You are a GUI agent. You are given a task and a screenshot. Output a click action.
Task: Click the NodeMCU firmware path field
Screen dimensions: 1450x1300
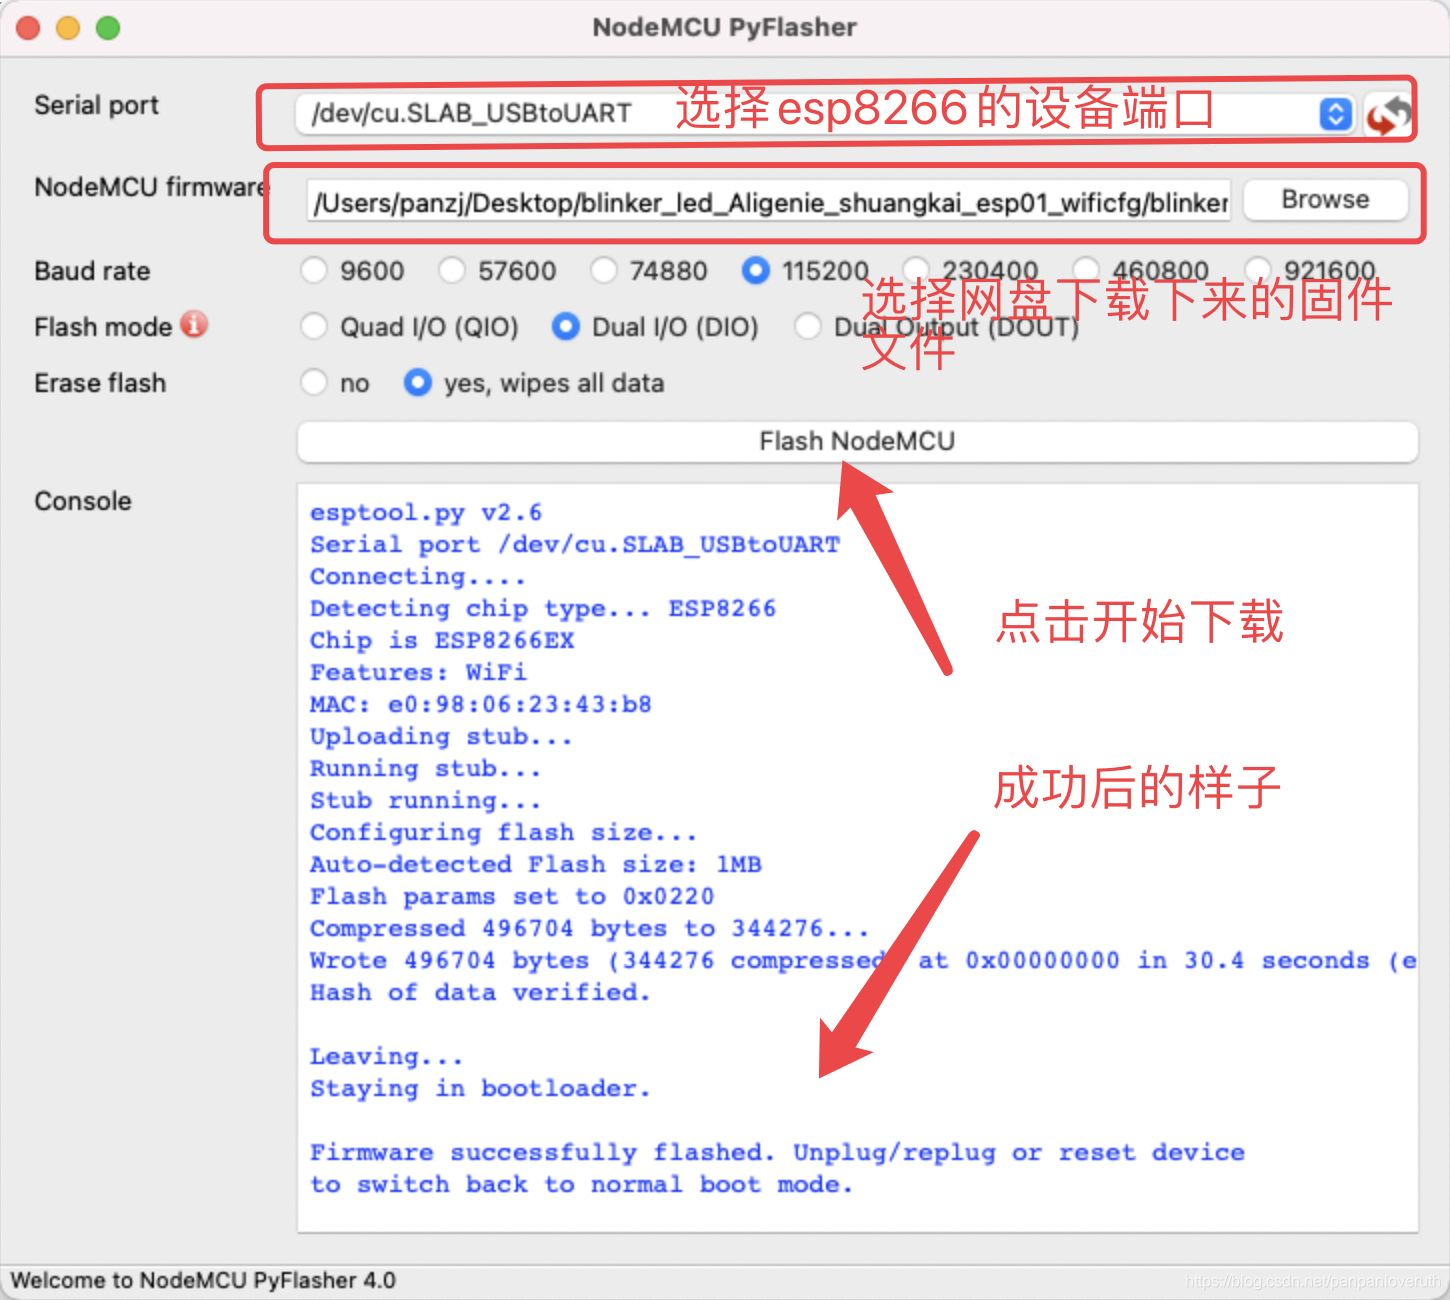coord(768,203)
